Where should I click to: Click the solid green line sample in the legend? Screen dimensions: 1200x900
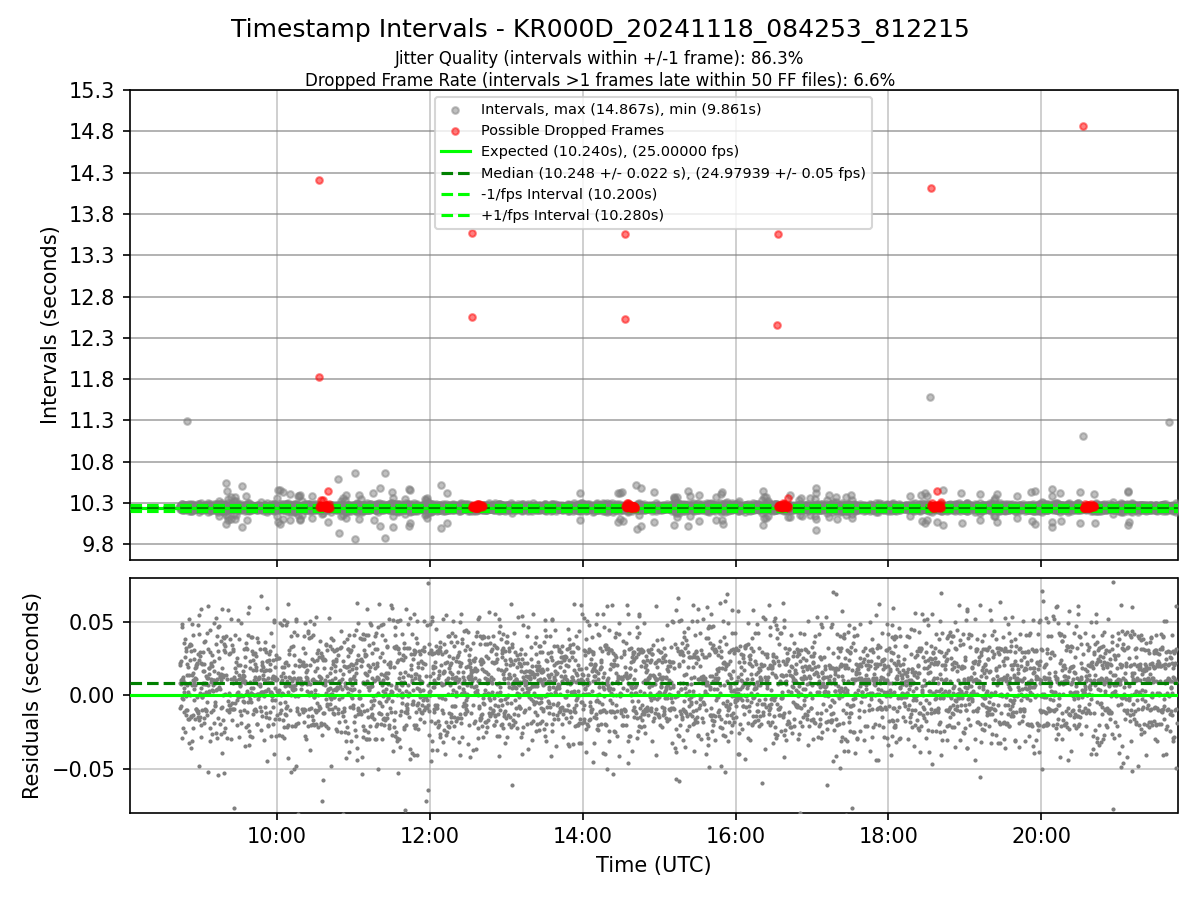point(455,152)
